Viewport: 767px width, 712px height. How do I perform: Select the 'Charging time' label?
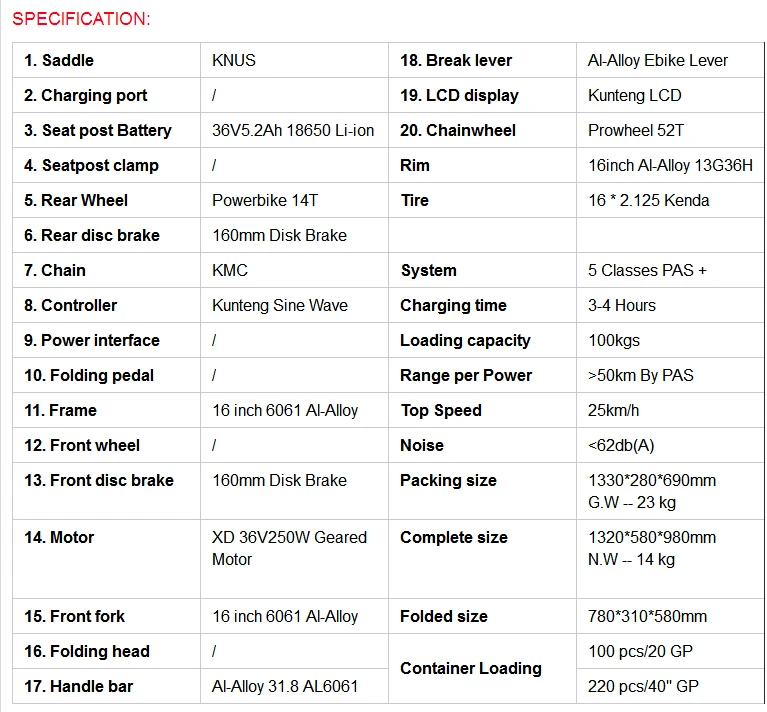coord(453,305)
